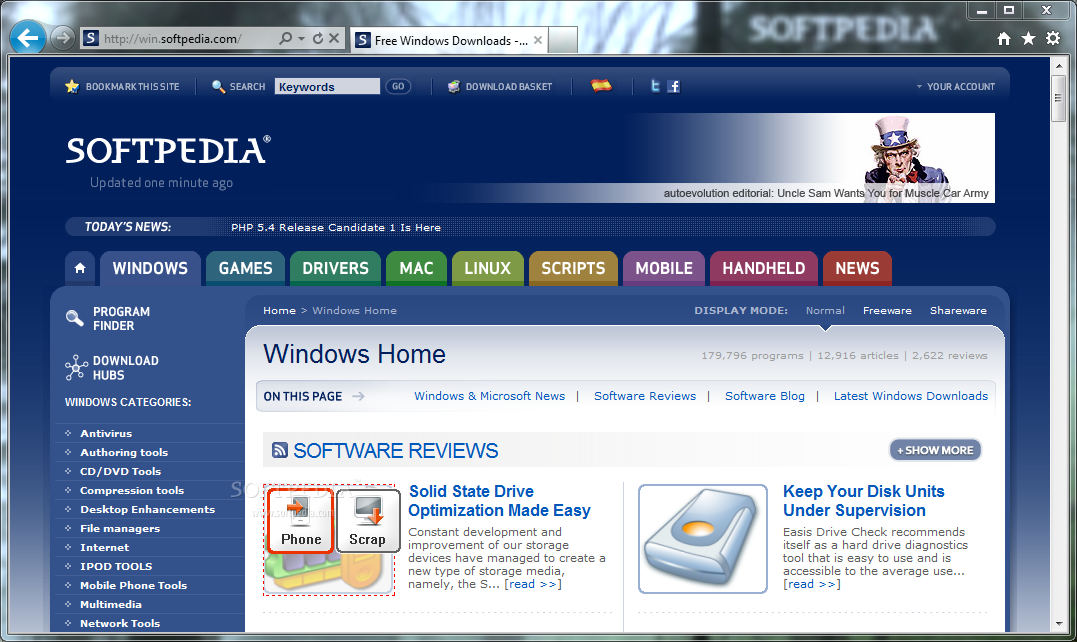Open Keep Your Disk Units article
This screenshot has height=642, width=1077.
pos(863,501)
